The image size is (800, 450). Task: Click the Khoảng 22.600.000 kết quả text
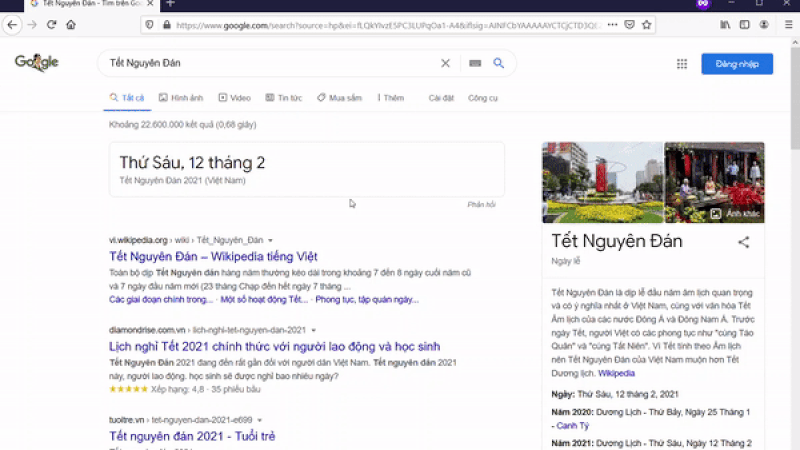click(x=182, y=124)
